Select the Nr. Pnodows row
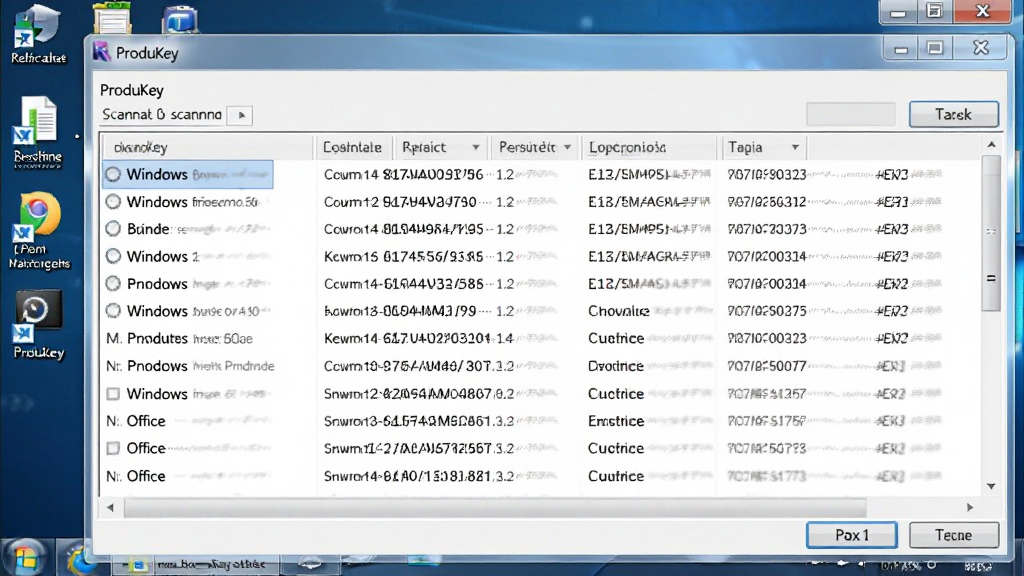1024x576 pixels. tap(541, 366)
